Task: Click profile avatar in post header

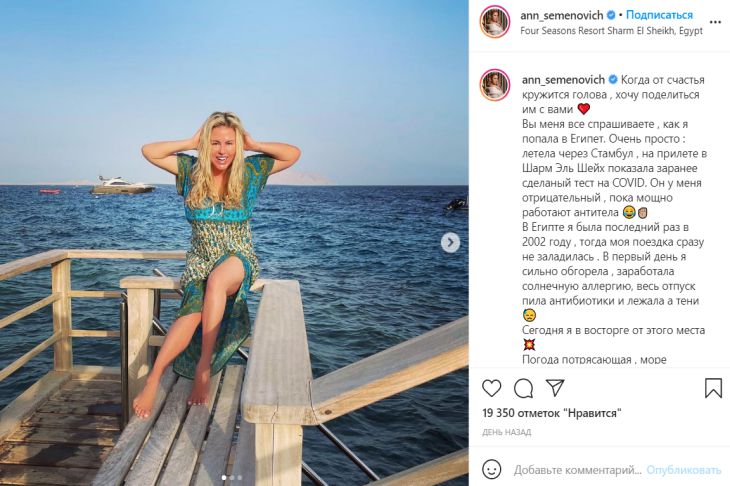Action: point(494,22)
